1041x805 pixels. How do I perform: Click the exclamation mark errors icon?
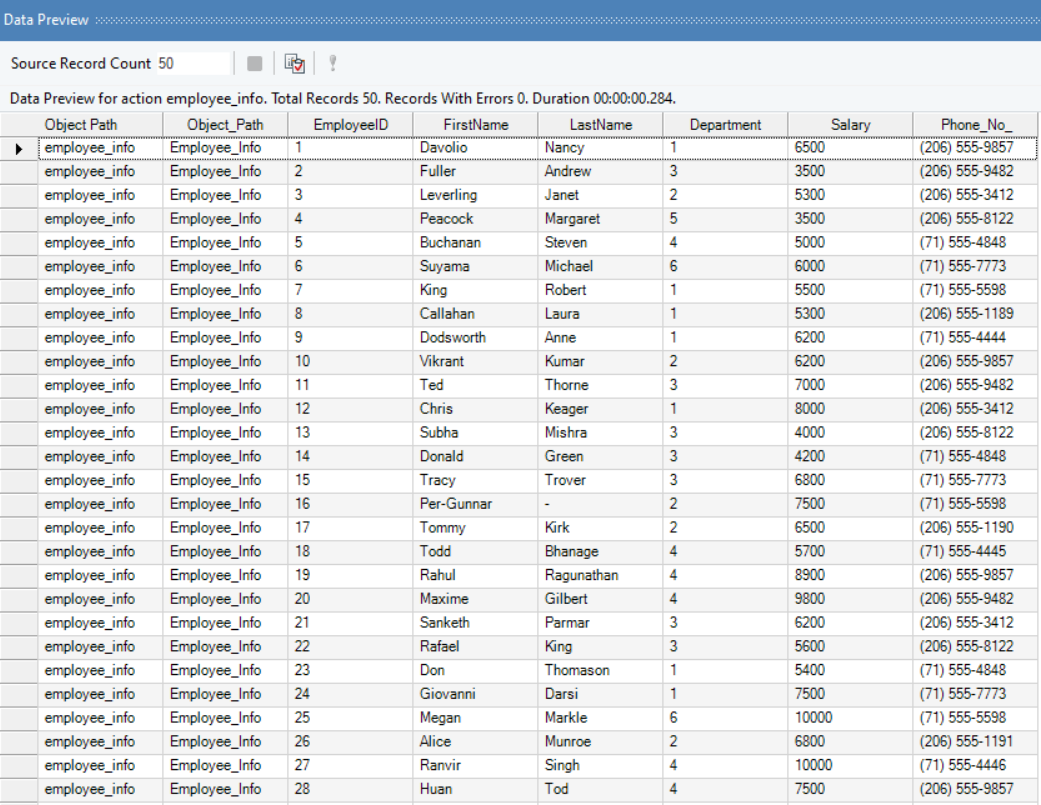coord(332,64)
